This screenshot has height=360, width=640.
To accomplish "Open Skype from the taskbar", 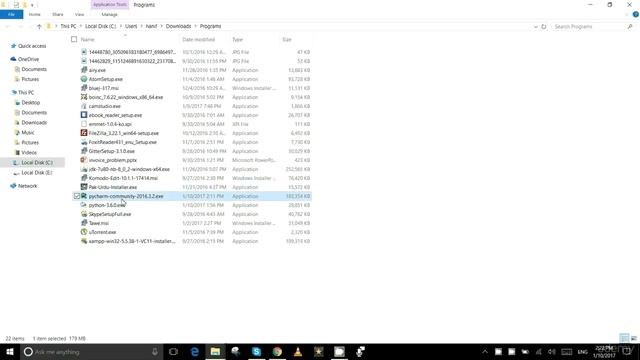I will (256, 351).
